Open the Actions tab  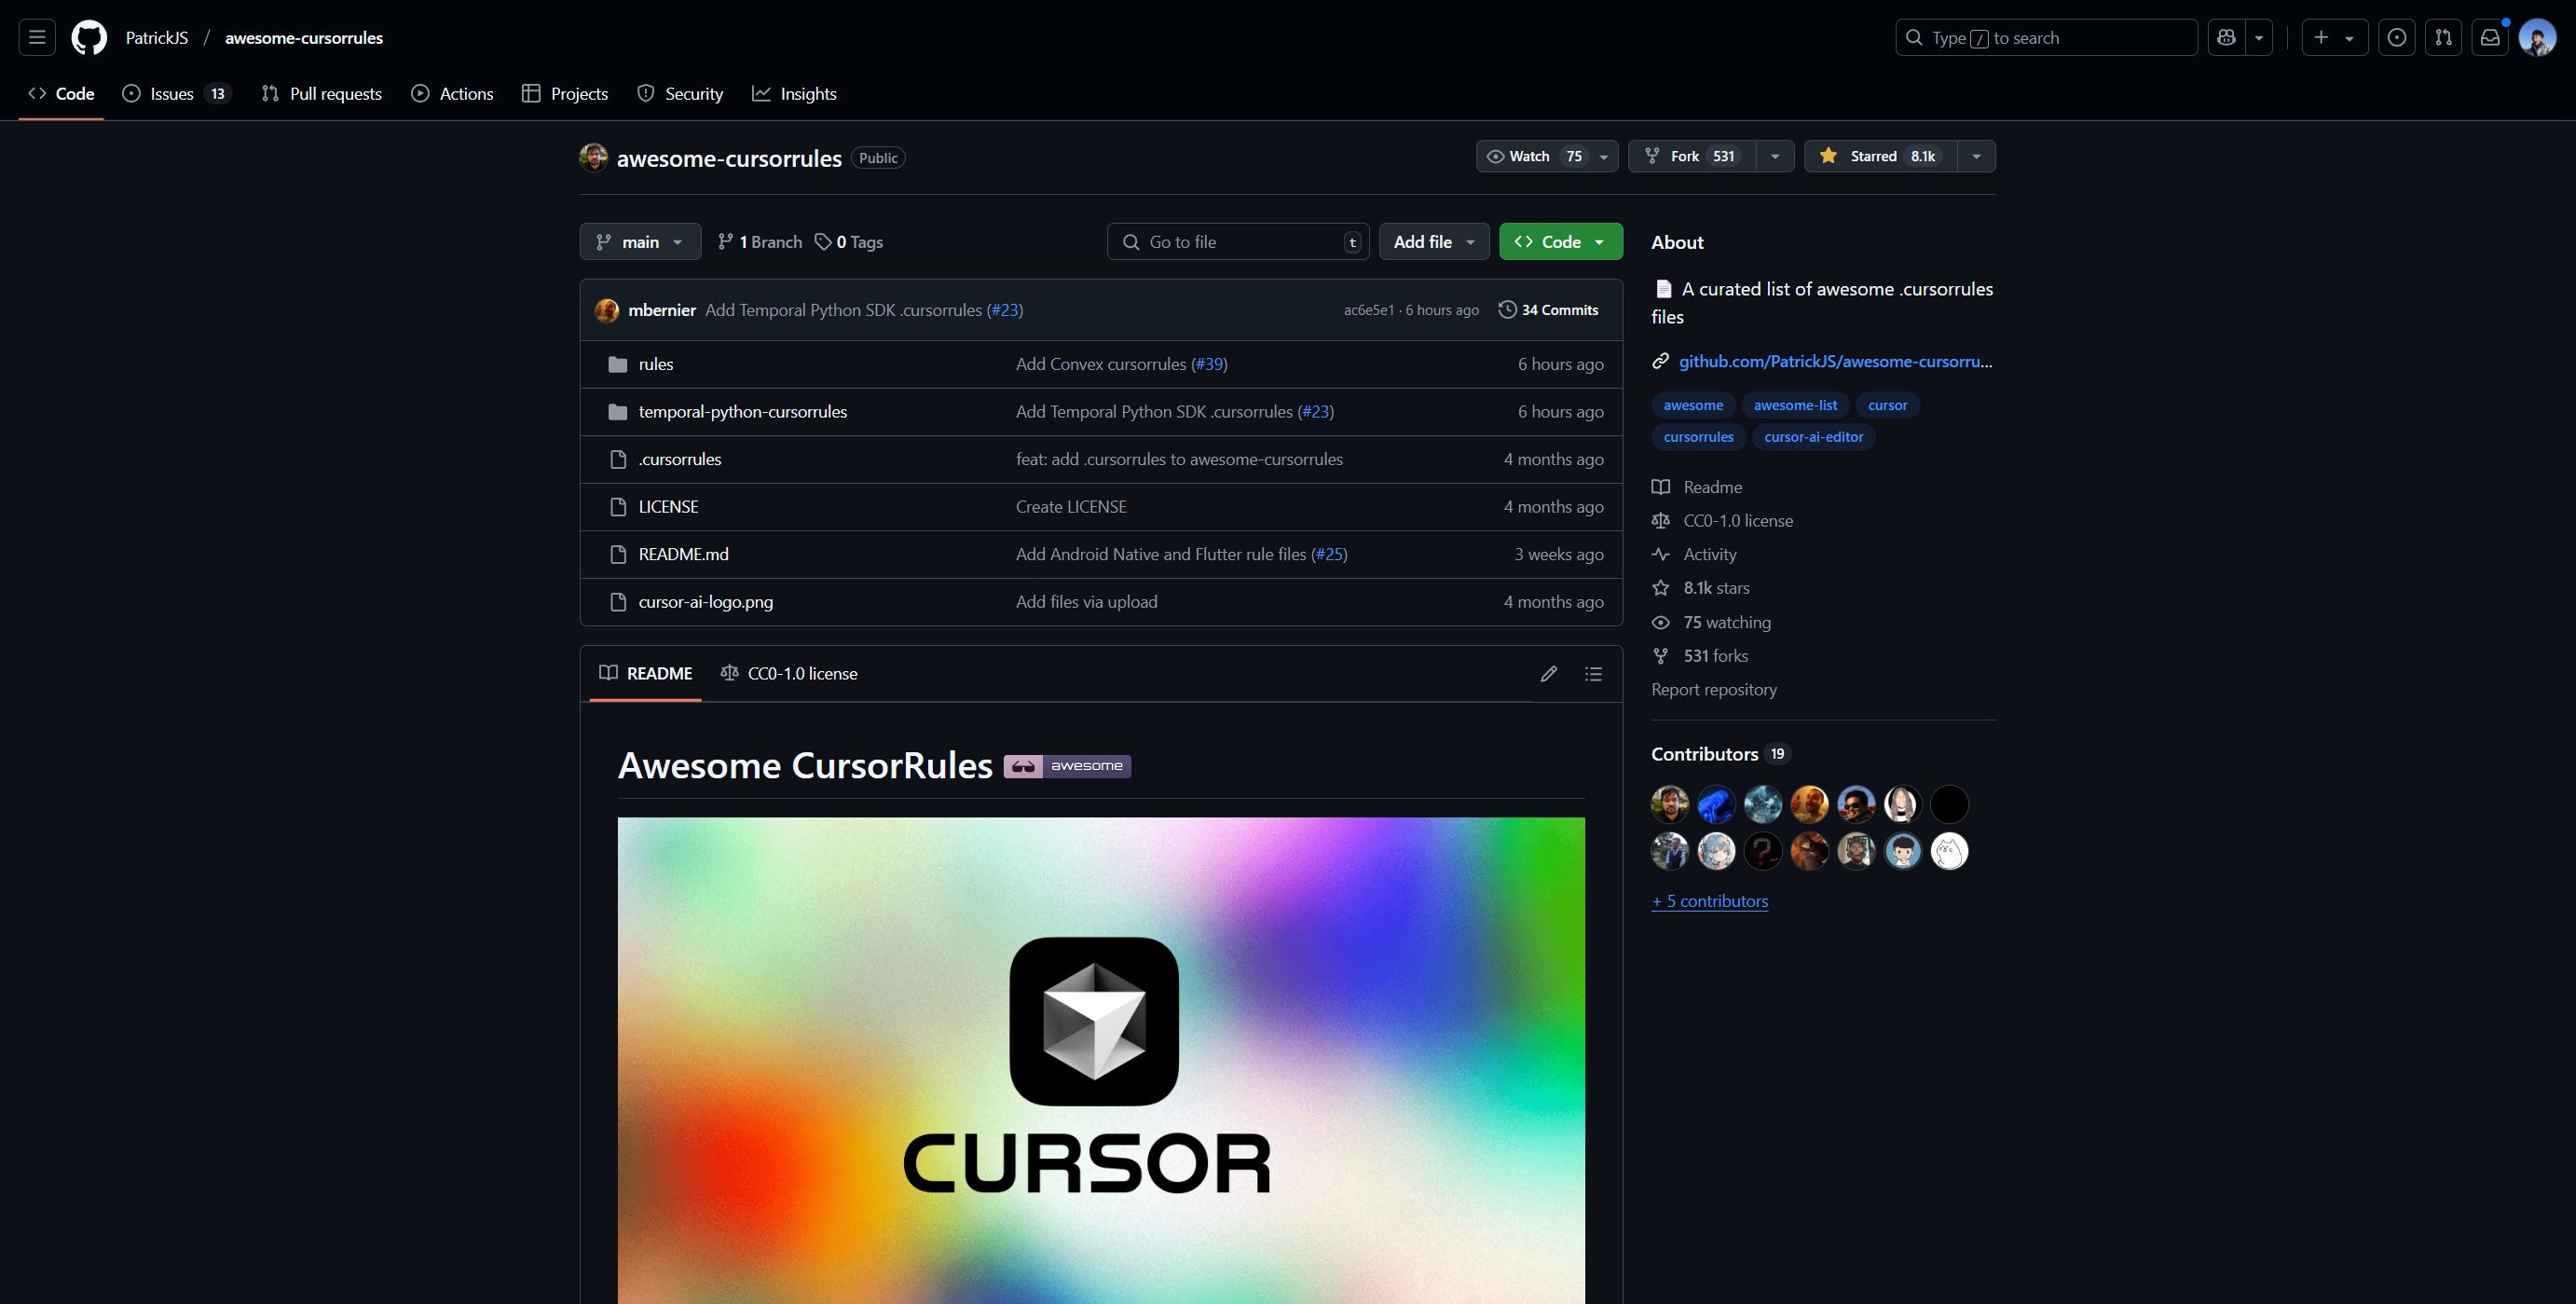click(452, 94)
